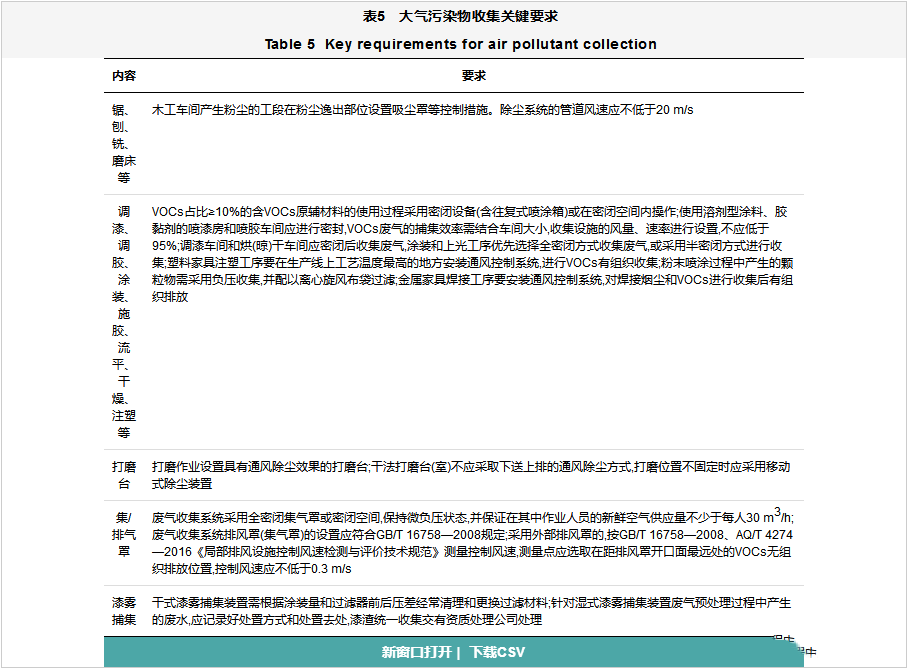Download the table using 下载CSV
Screen dimensions: 909x669
tap(497, 653)
